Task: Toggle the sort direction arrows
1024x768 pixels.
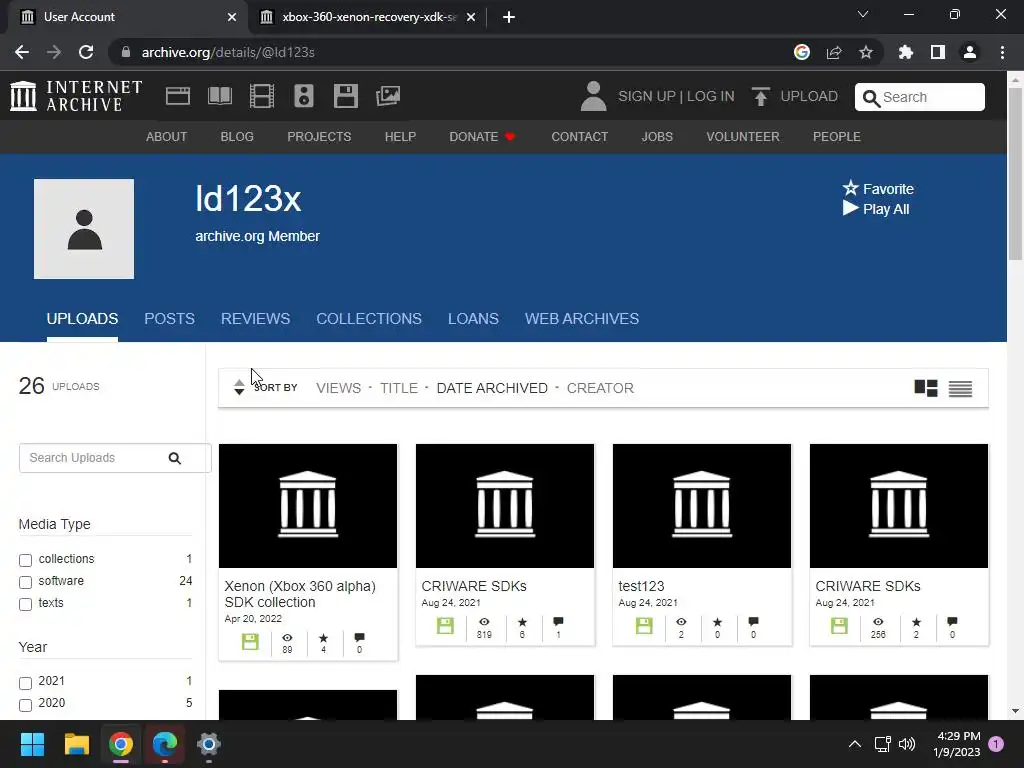Action: [x=239, y=387]
